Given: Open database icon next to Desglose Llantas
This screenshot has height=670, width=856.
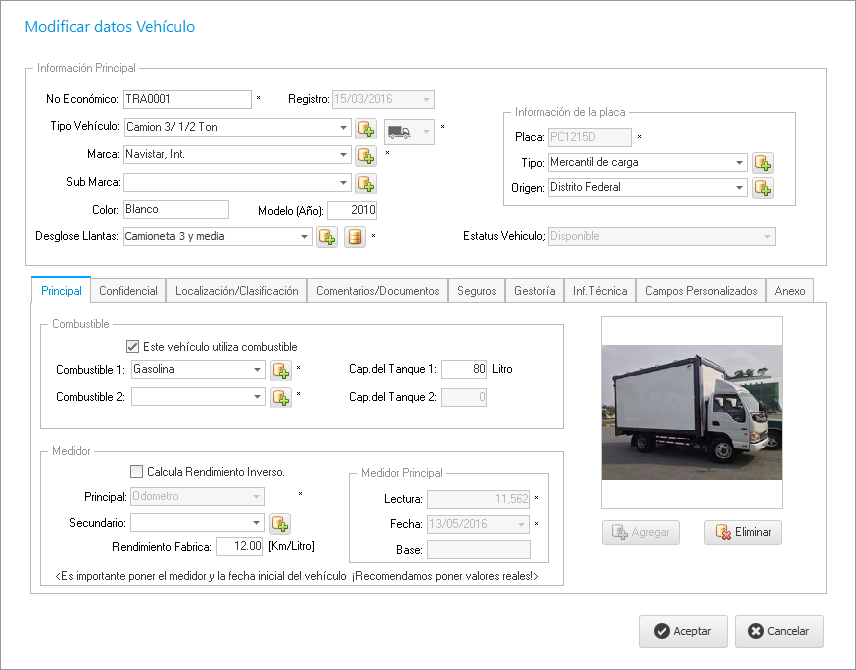Looking at the screenshot, I should pyautogui.click(x=354, y=237).
